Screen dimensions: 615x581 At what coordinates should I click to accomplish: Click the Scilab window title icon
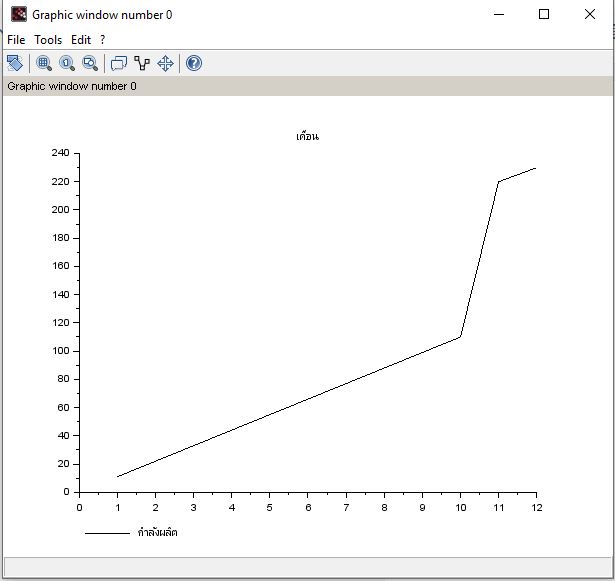[19, 15]
